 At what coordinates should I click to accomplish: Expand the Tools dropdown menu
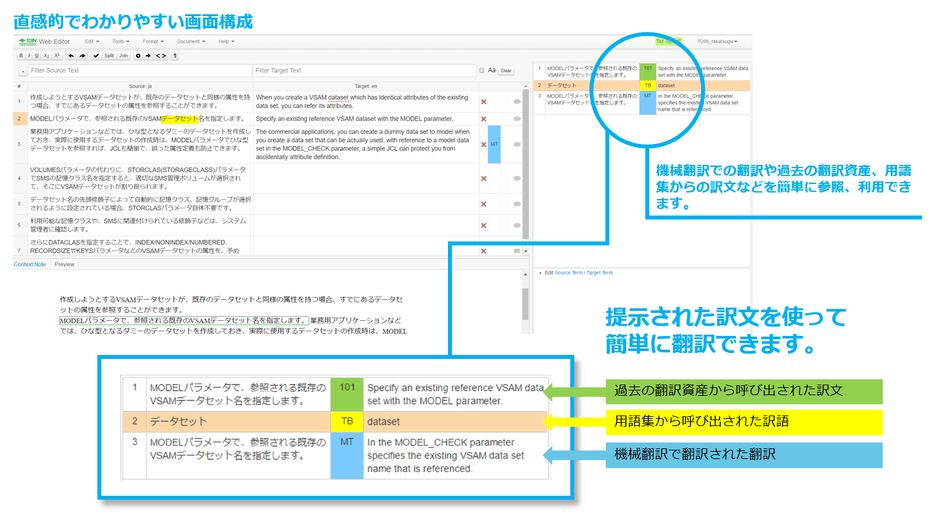coord(120,42)
